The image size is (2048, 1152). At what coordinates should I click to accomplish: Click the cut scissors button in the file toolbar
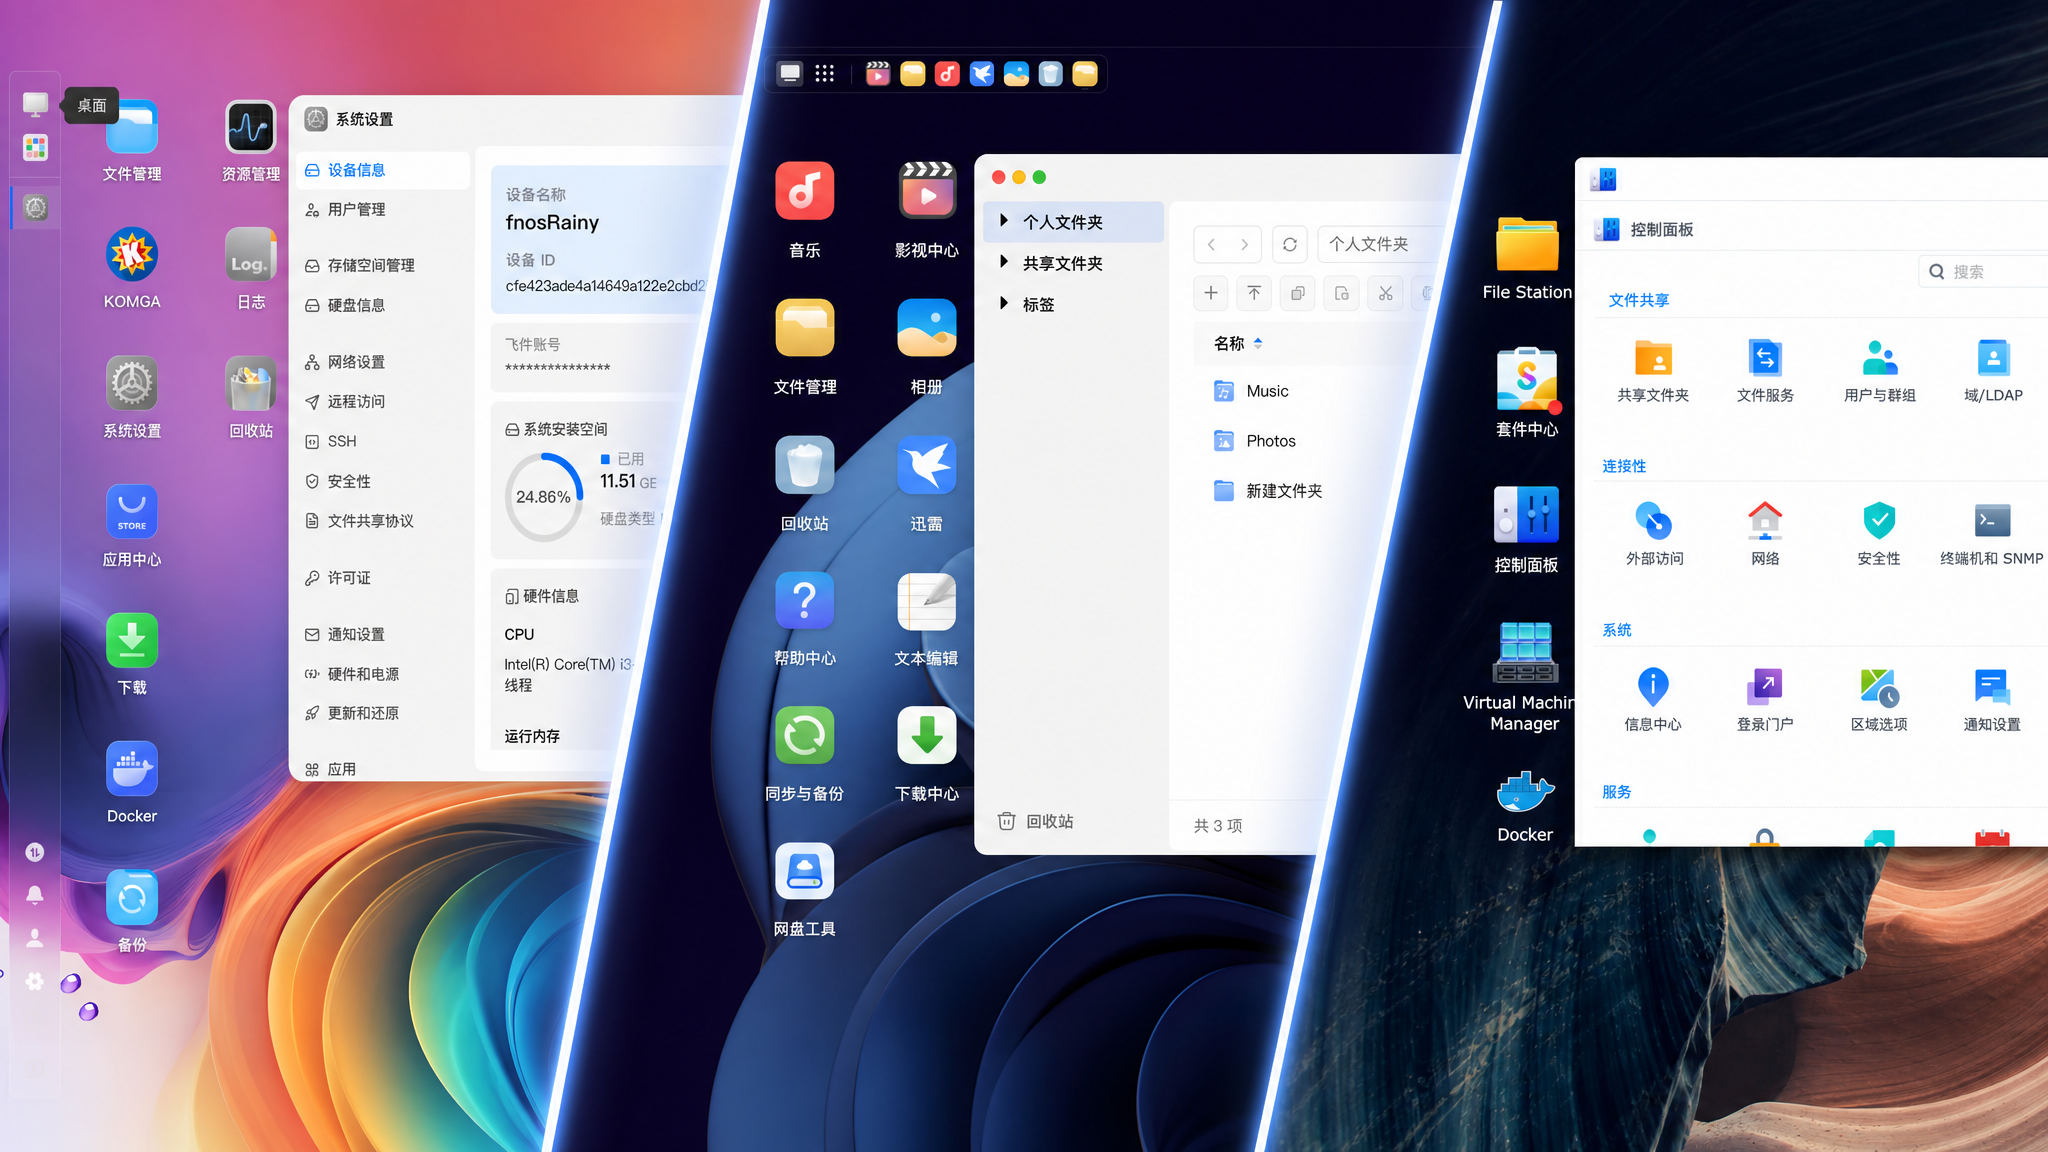pyautogui.click(x=1385, y=293)
